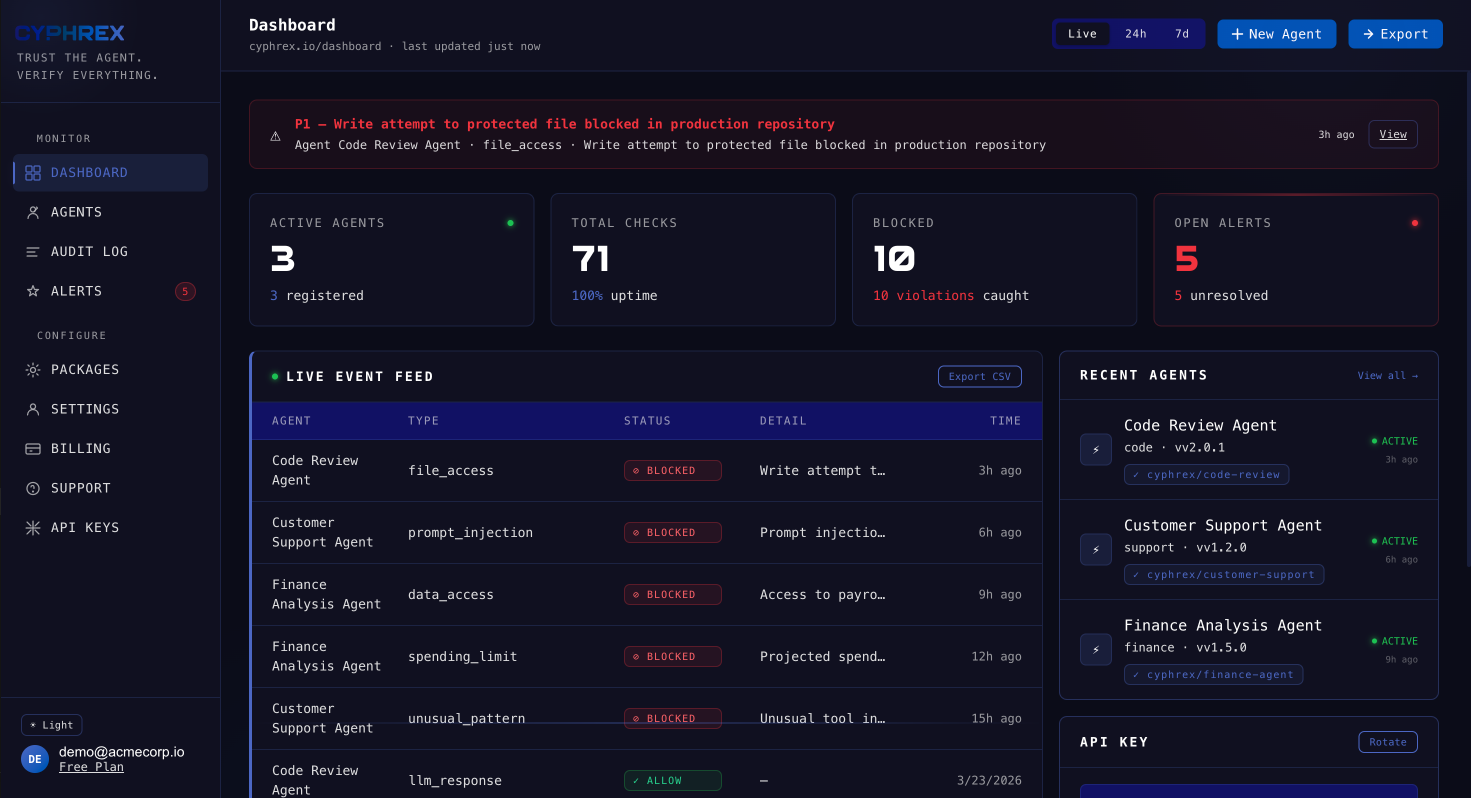Screen dimensions: 1471x798
Task: Select the Agents person icon in sidebar
Action: tap(33, 212)
